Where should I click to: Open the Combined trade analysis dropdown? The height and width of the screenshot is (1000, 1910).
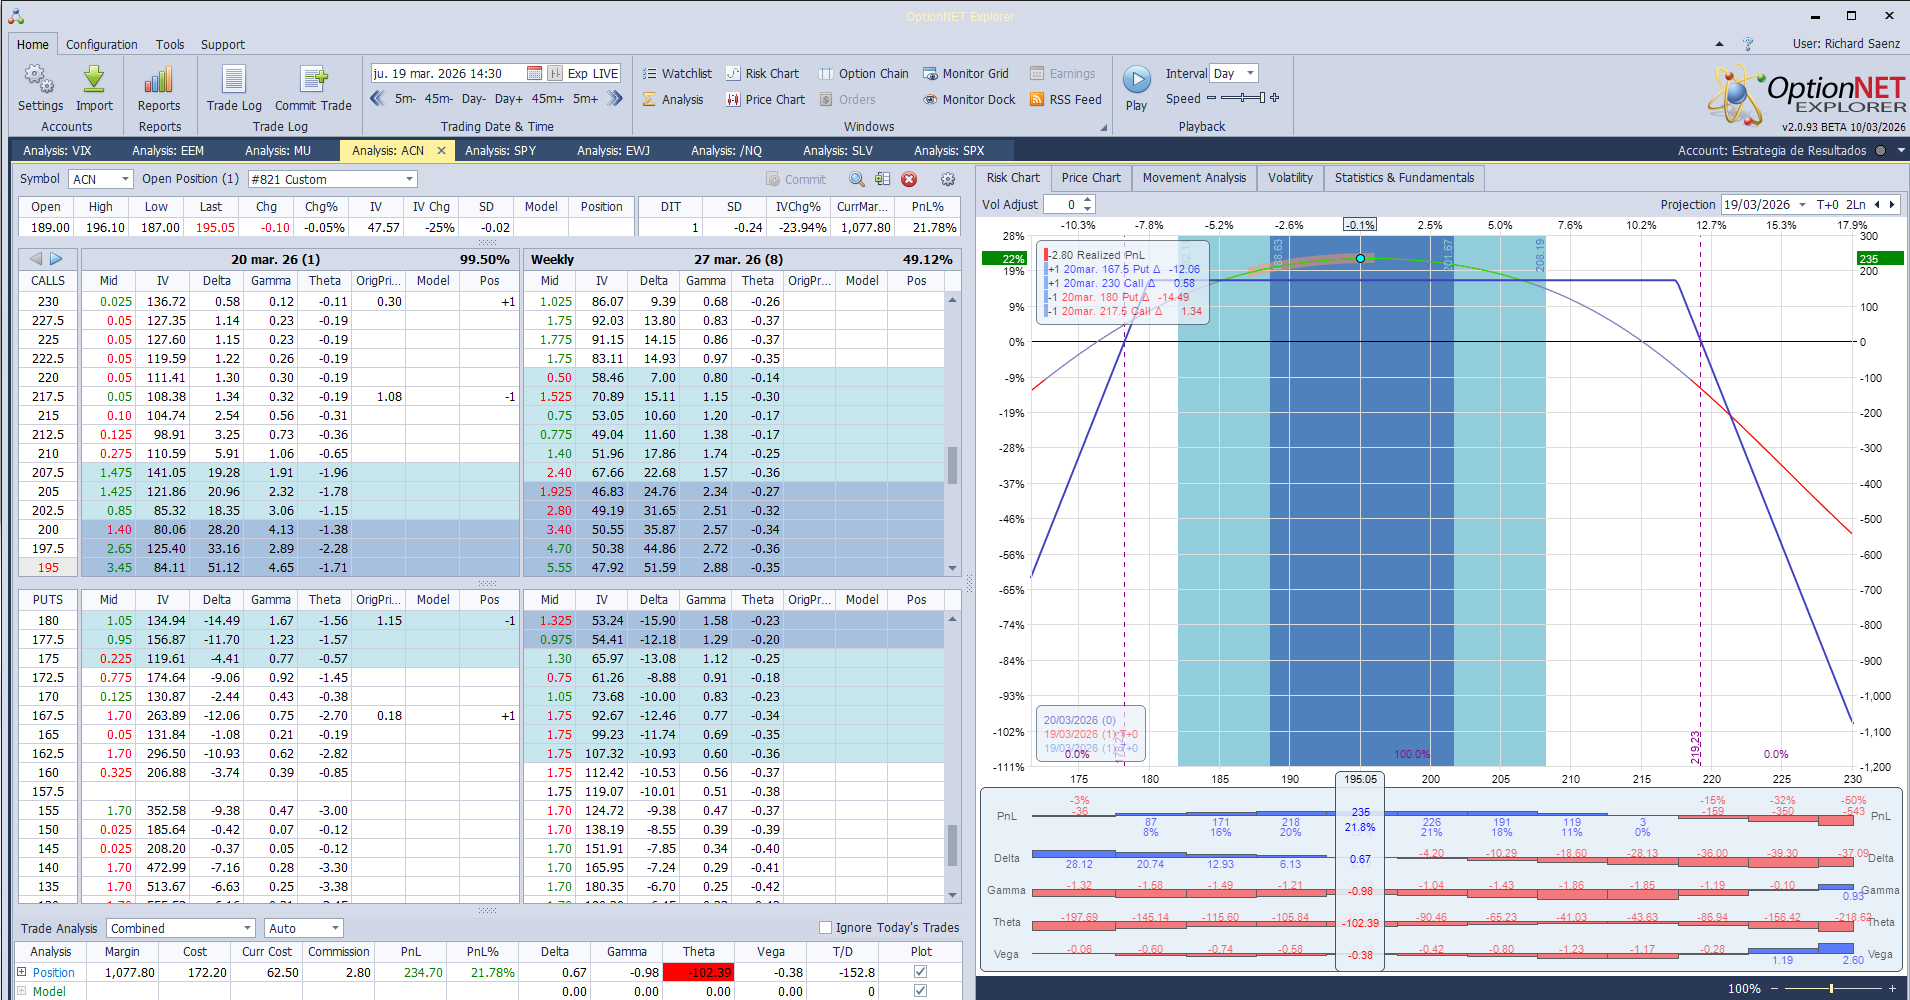pyautogui.click(x=248, y=928)
